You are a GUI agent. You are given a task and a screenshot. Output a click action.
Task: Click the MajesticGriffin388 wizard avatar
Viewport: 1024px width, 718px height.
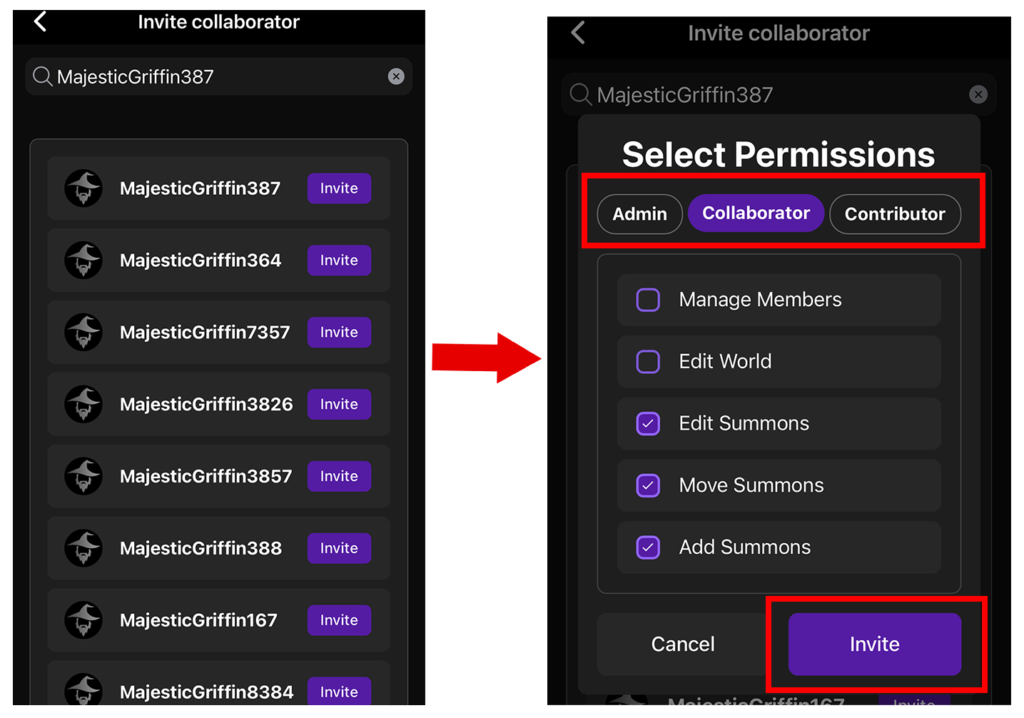(83, 548)
